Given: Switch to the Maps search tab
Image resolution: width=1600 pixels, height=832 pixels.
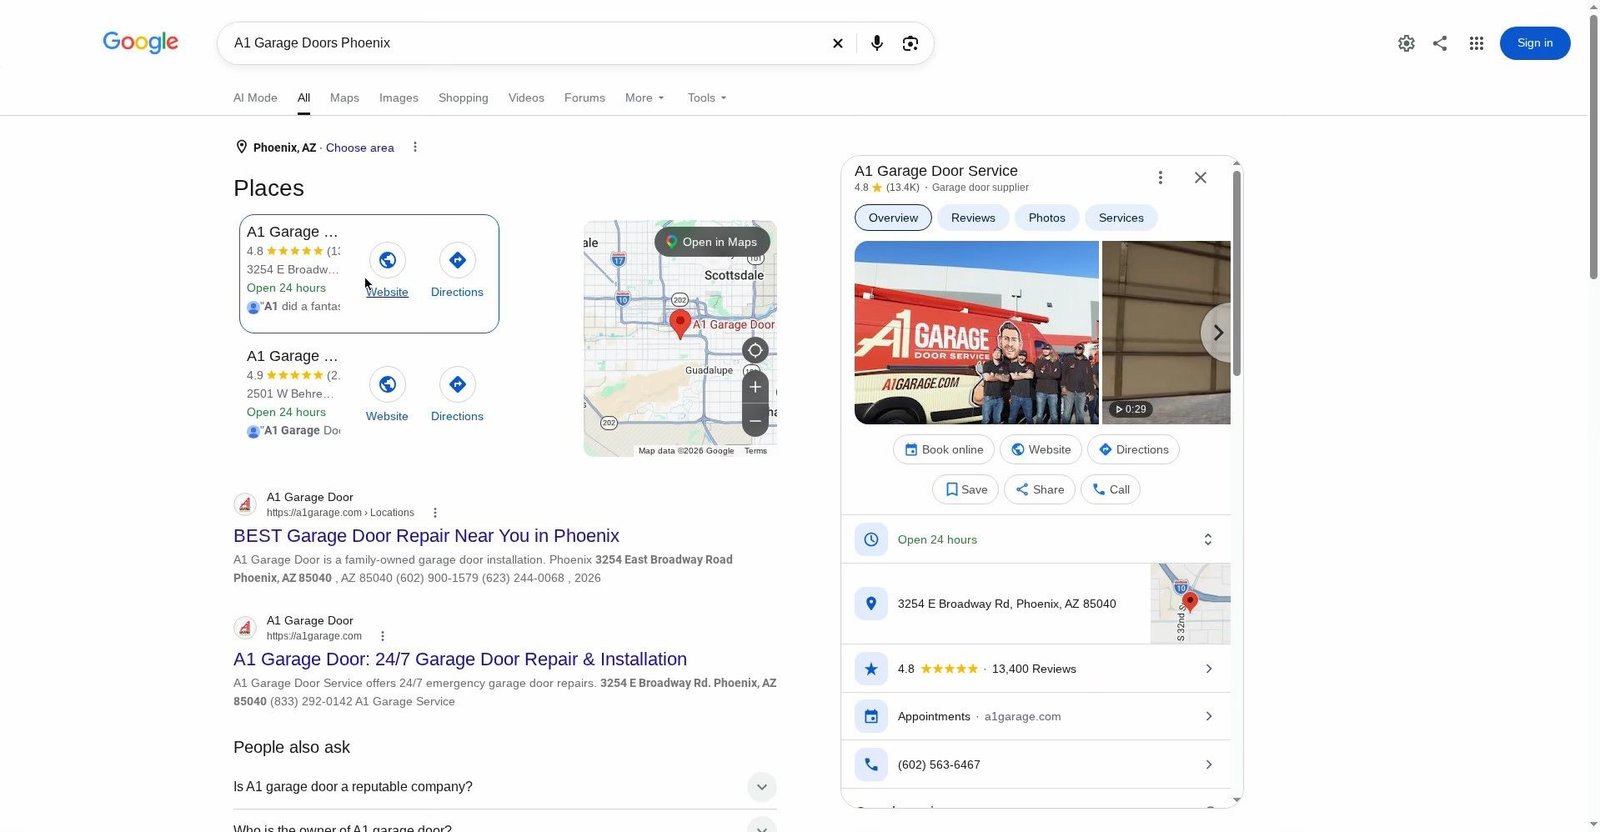Looking at the screenshot, I should tap(344, 98).
